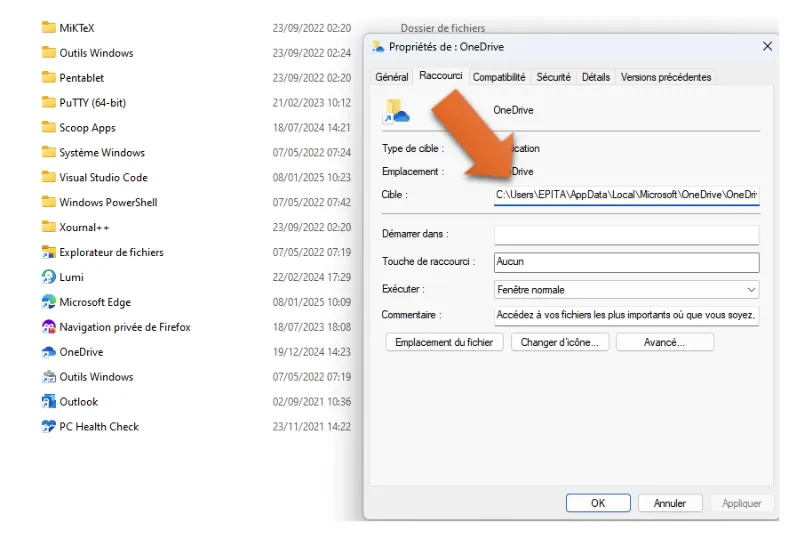Click the Lumi app icon
Viewport: 808px width, 541px height.
(x=48, y=277)
